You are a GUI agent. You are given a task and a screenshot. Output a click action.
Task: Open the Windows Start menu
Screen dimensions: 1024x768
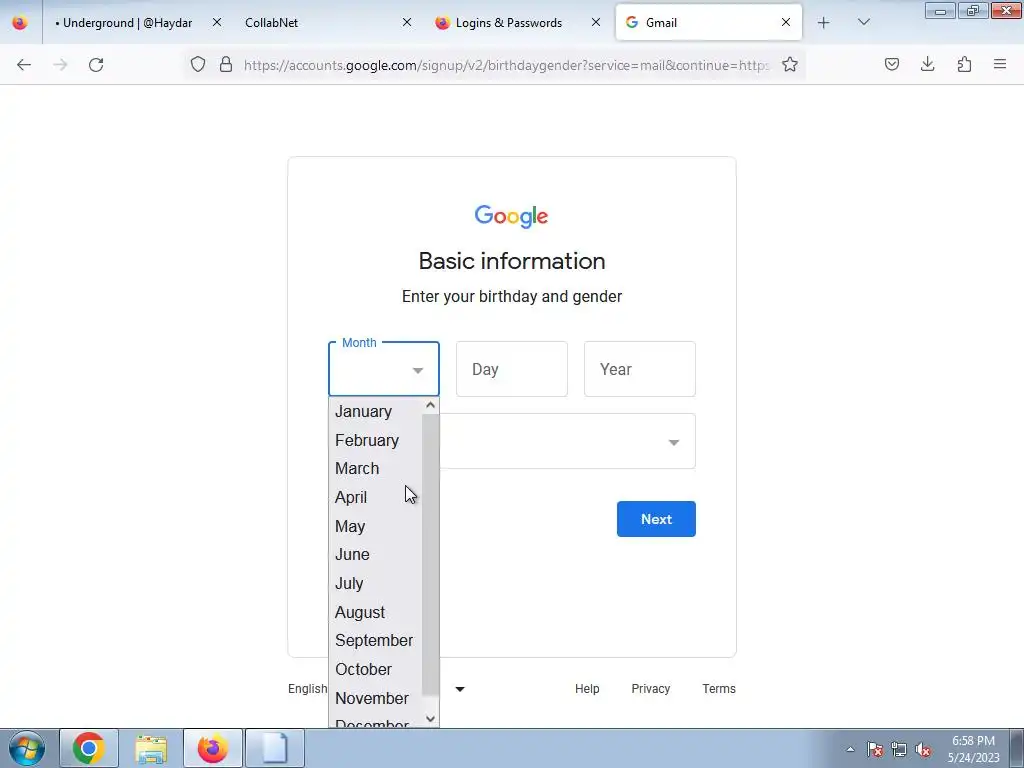tap(26, 748)
